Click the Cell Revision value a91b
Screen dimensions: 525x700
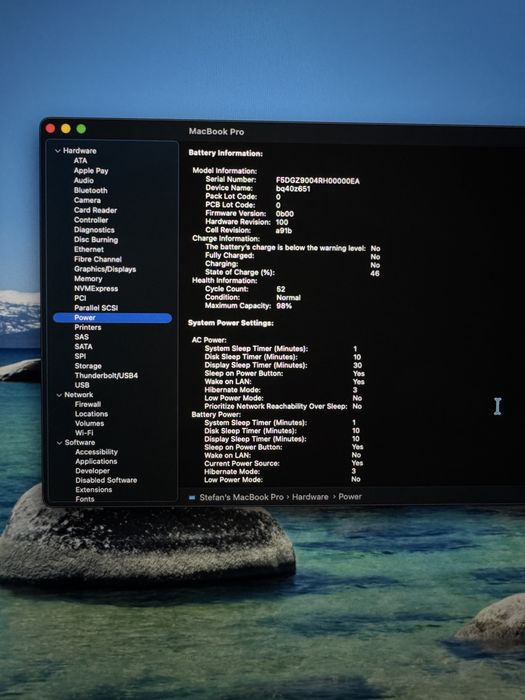click(284, 231)
